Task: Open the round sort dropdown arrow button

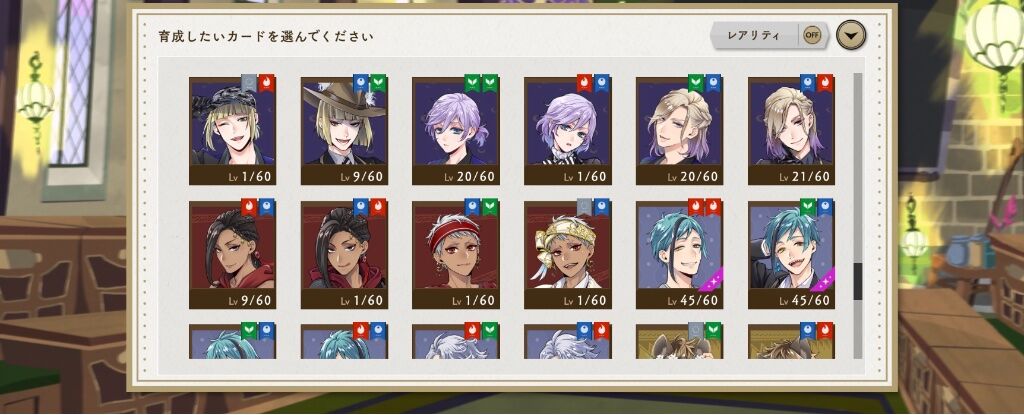Action: point(851,35)
